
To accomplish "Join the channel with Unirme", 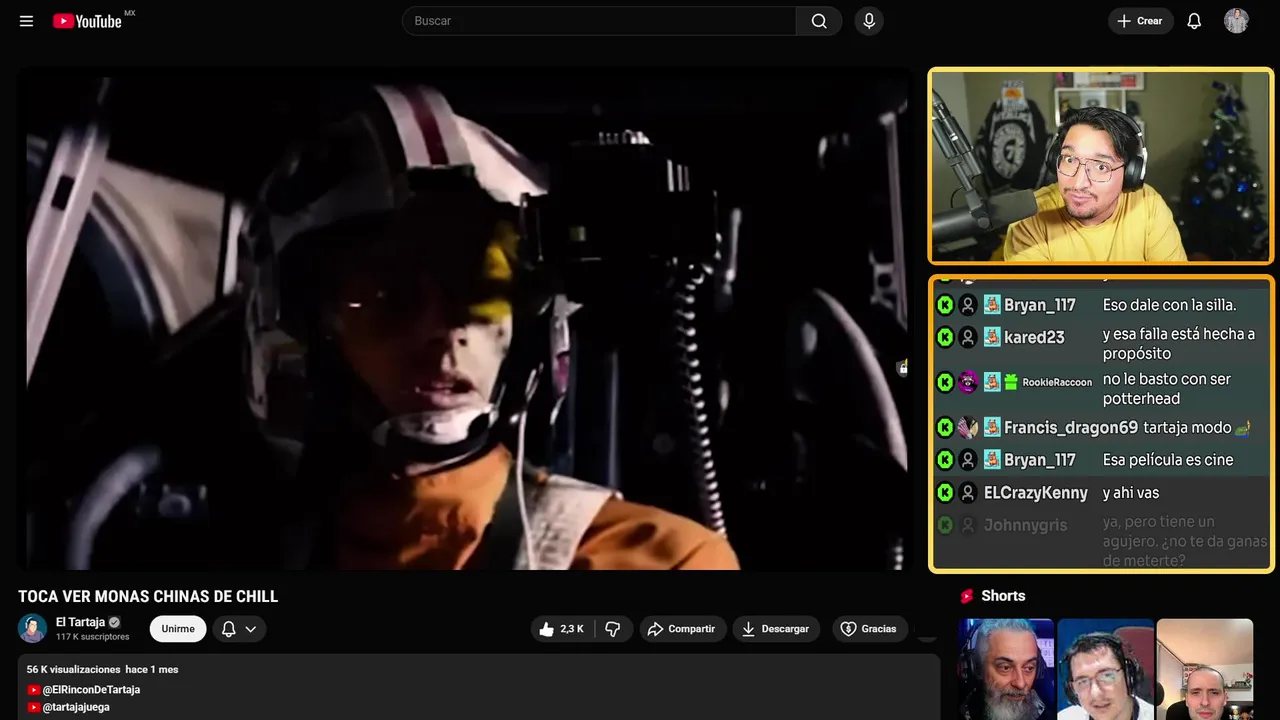I will pyautogui.click(x=178, y=629).
